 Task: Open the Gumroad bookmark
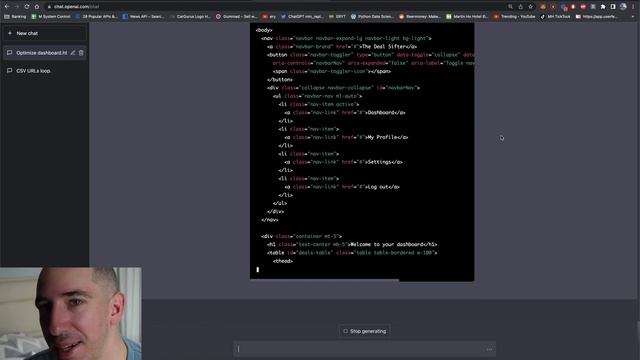pyautogui.click(x=236, y=17)
